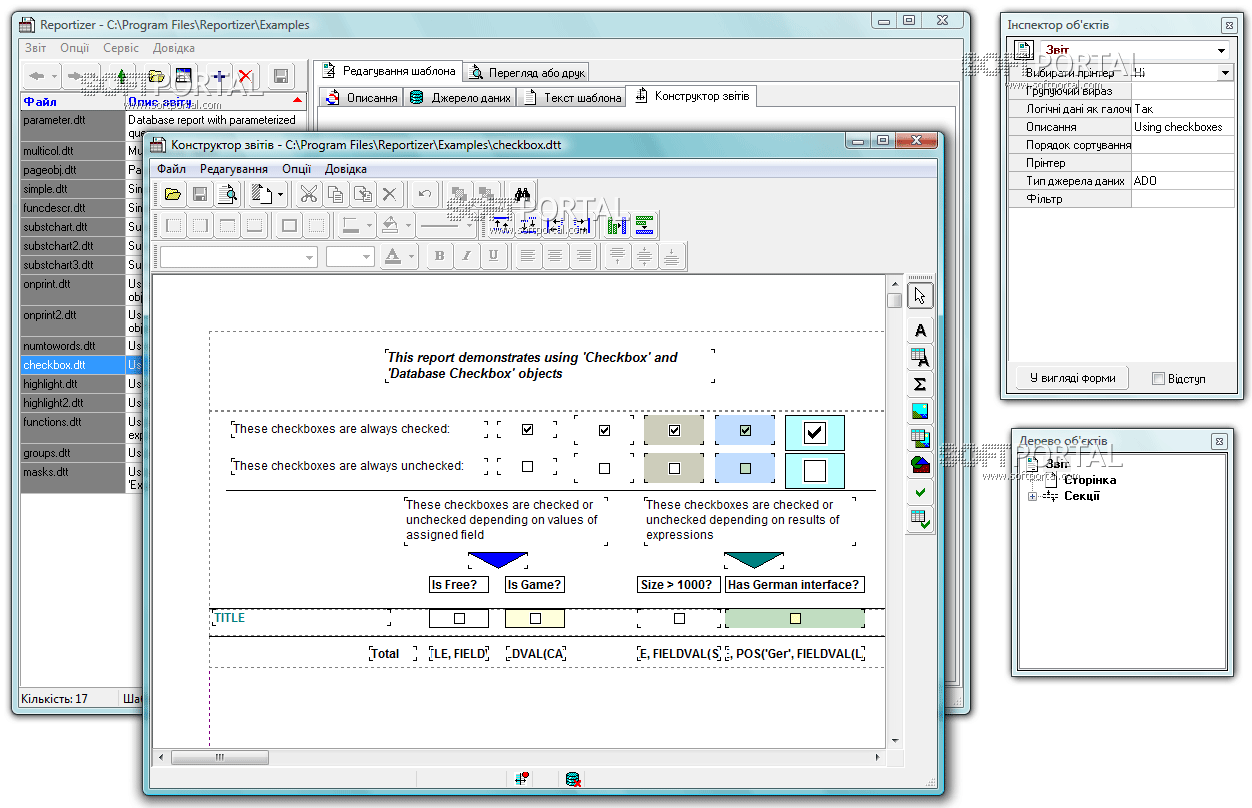
Task: Click the Файл column header in file list
Action: click(x=72, y=101)
